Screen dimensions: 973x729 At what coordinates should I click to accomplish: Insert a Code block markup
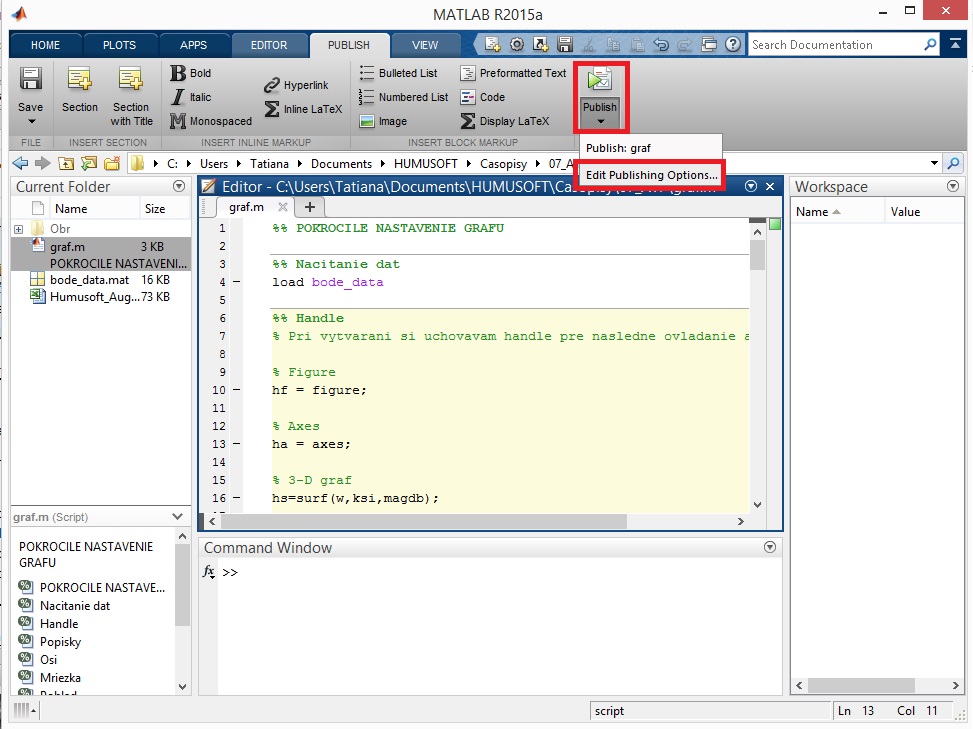pos(483,97)
